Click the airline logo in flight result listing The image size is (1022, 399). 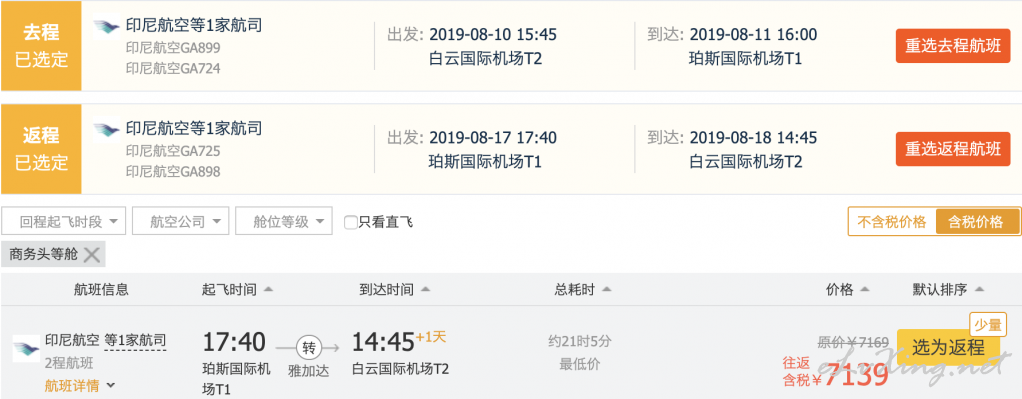pyautogui.click(x=26, y=347)
